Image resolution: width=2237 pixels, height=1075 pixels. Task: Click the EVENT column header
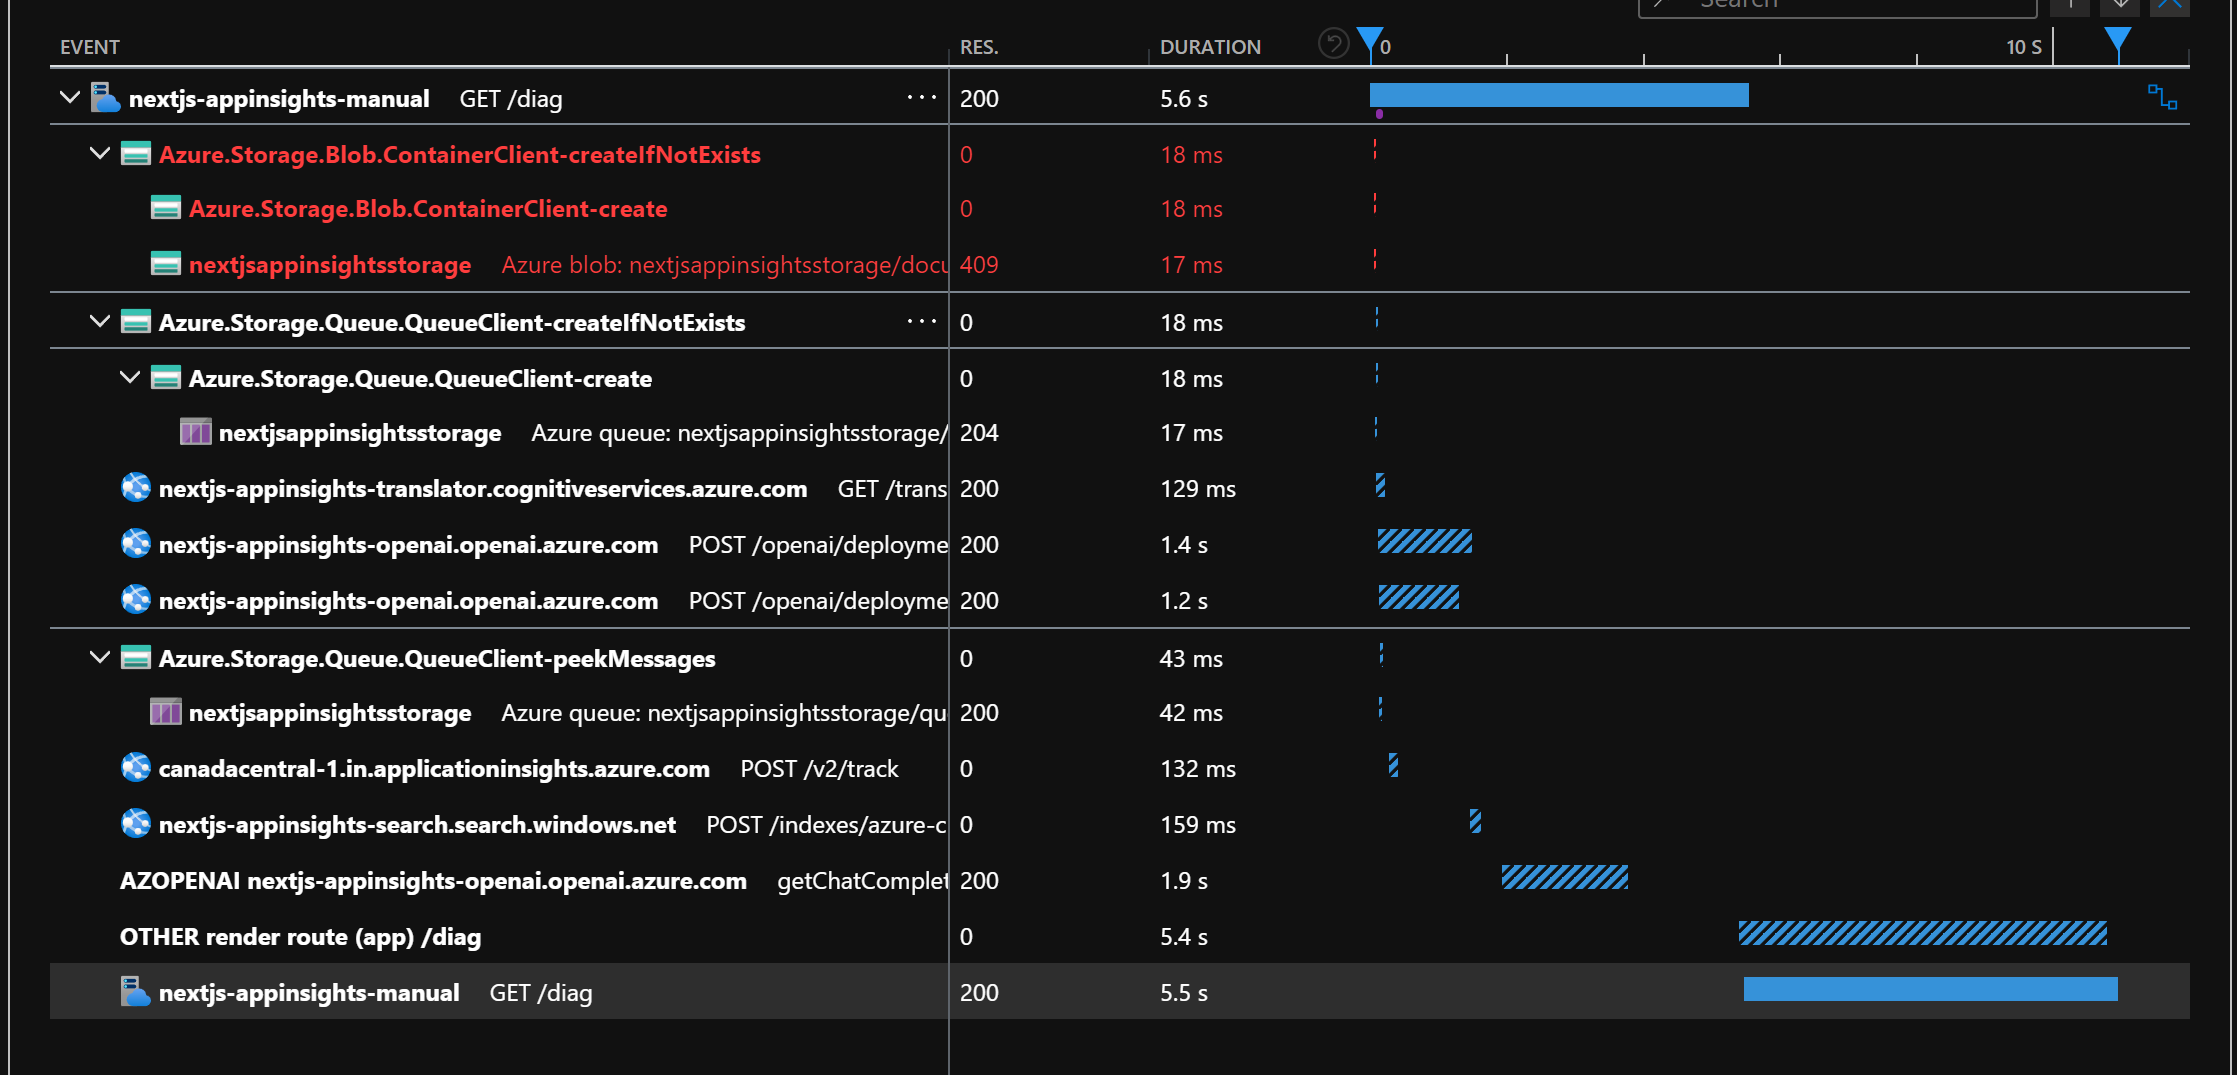point(90,47)
